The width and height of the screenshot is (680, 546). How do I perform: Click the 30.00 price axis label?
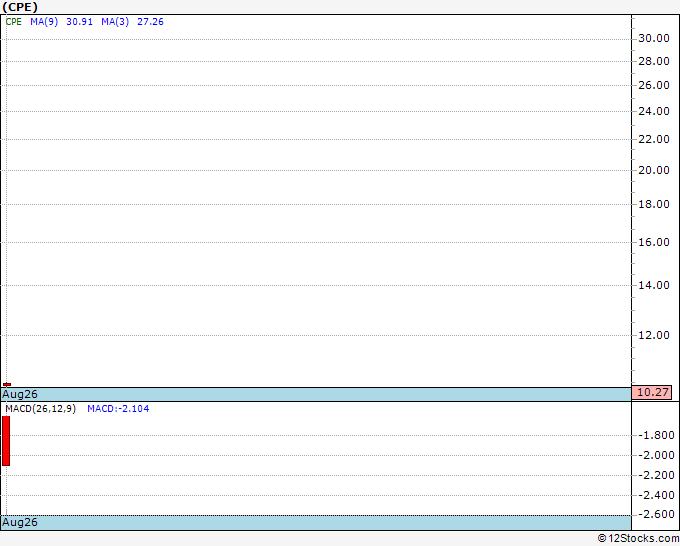pyautogui.click(x=654, y=39)
